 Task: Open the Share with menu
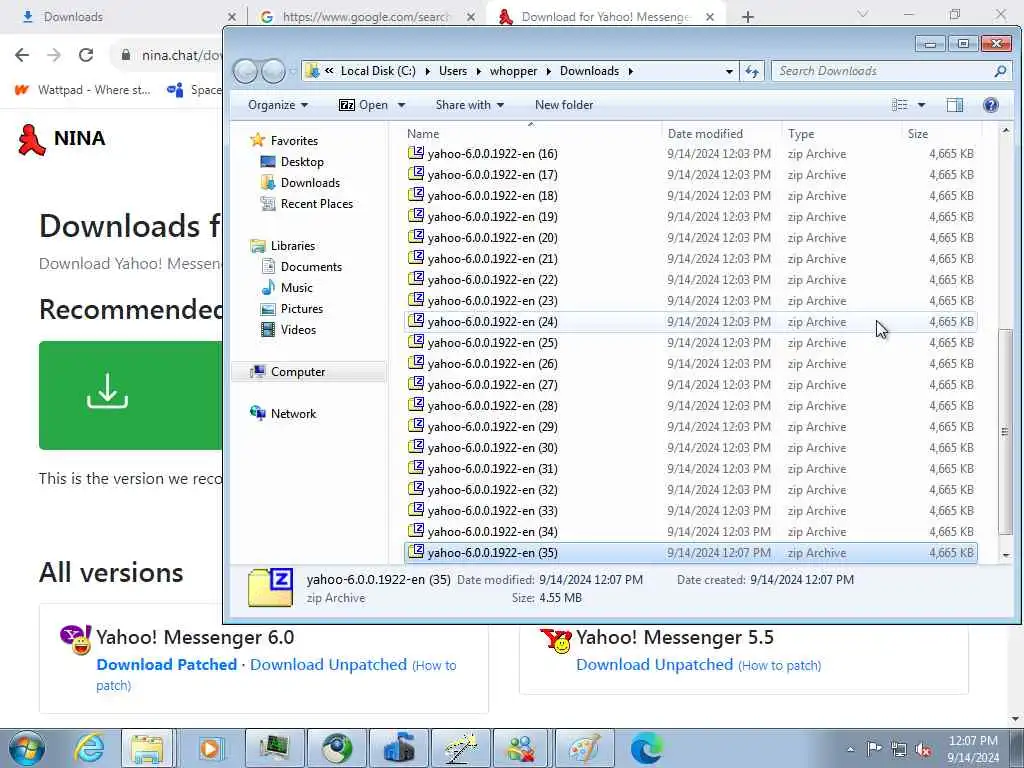[x=470, y=105]
